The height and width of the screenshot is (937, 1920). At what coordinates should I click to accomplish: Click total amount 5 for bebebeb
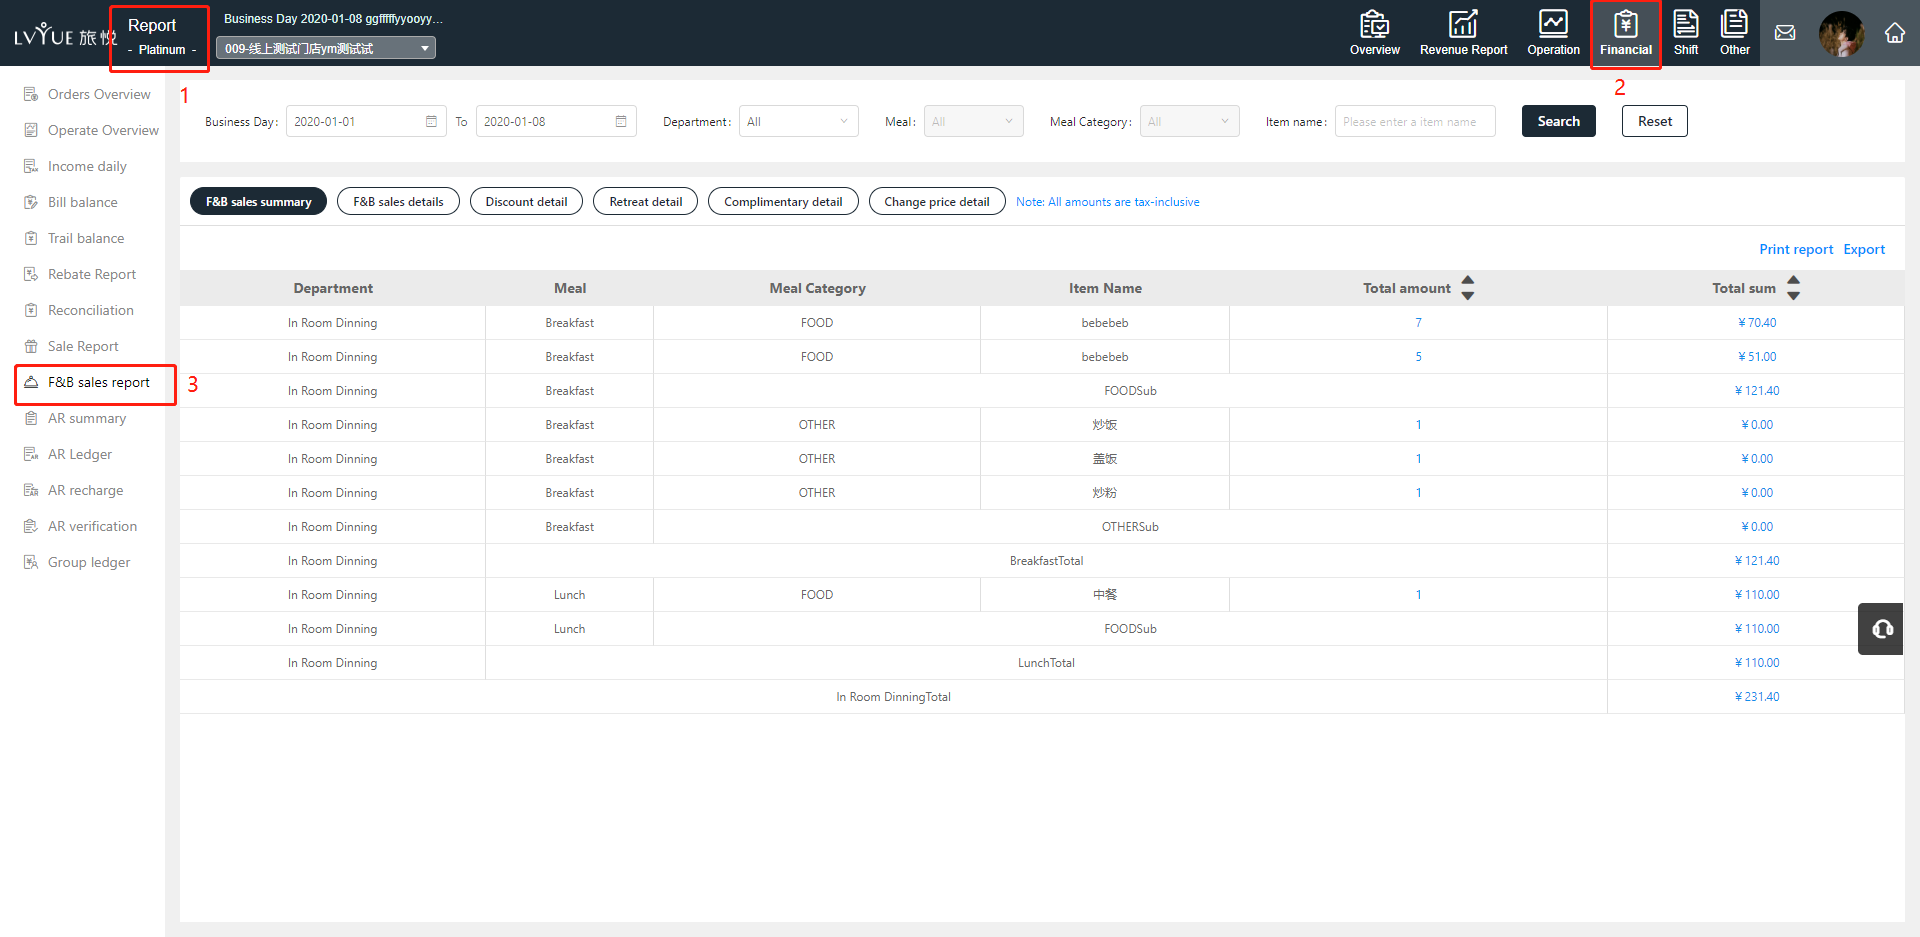pyautogui.click(x=1418, y=357)
